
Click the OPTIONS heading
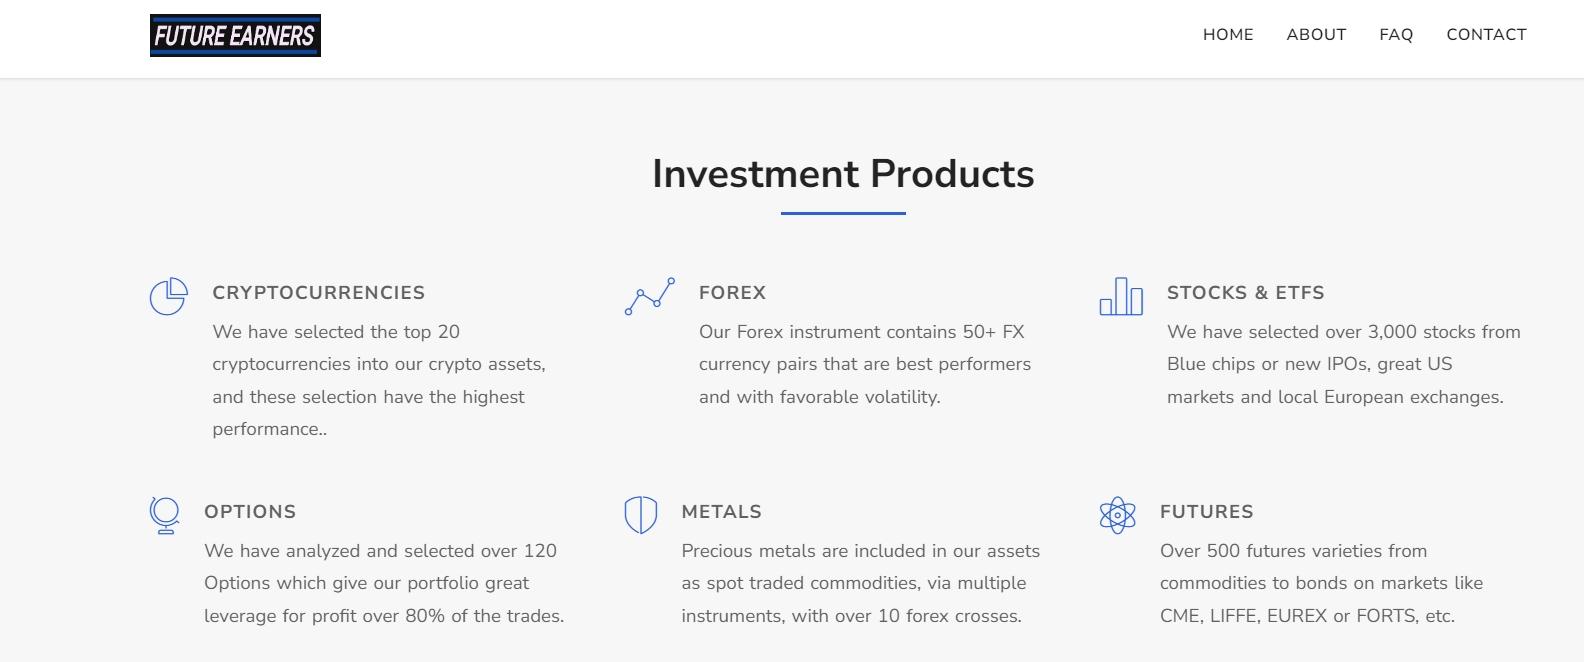point(250,512)
